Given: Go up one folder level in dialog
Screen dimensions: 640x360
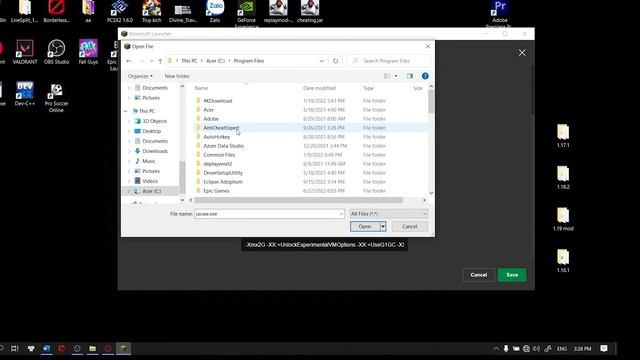Looking at the screenshot, I should (x=160, y=61).
